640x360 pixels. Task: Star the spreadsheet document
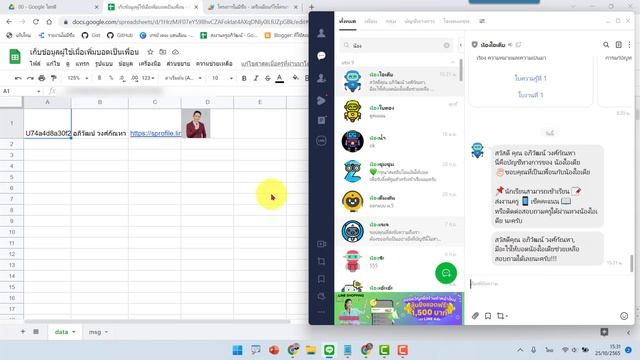pyautogui.click(x=150, y=52)
